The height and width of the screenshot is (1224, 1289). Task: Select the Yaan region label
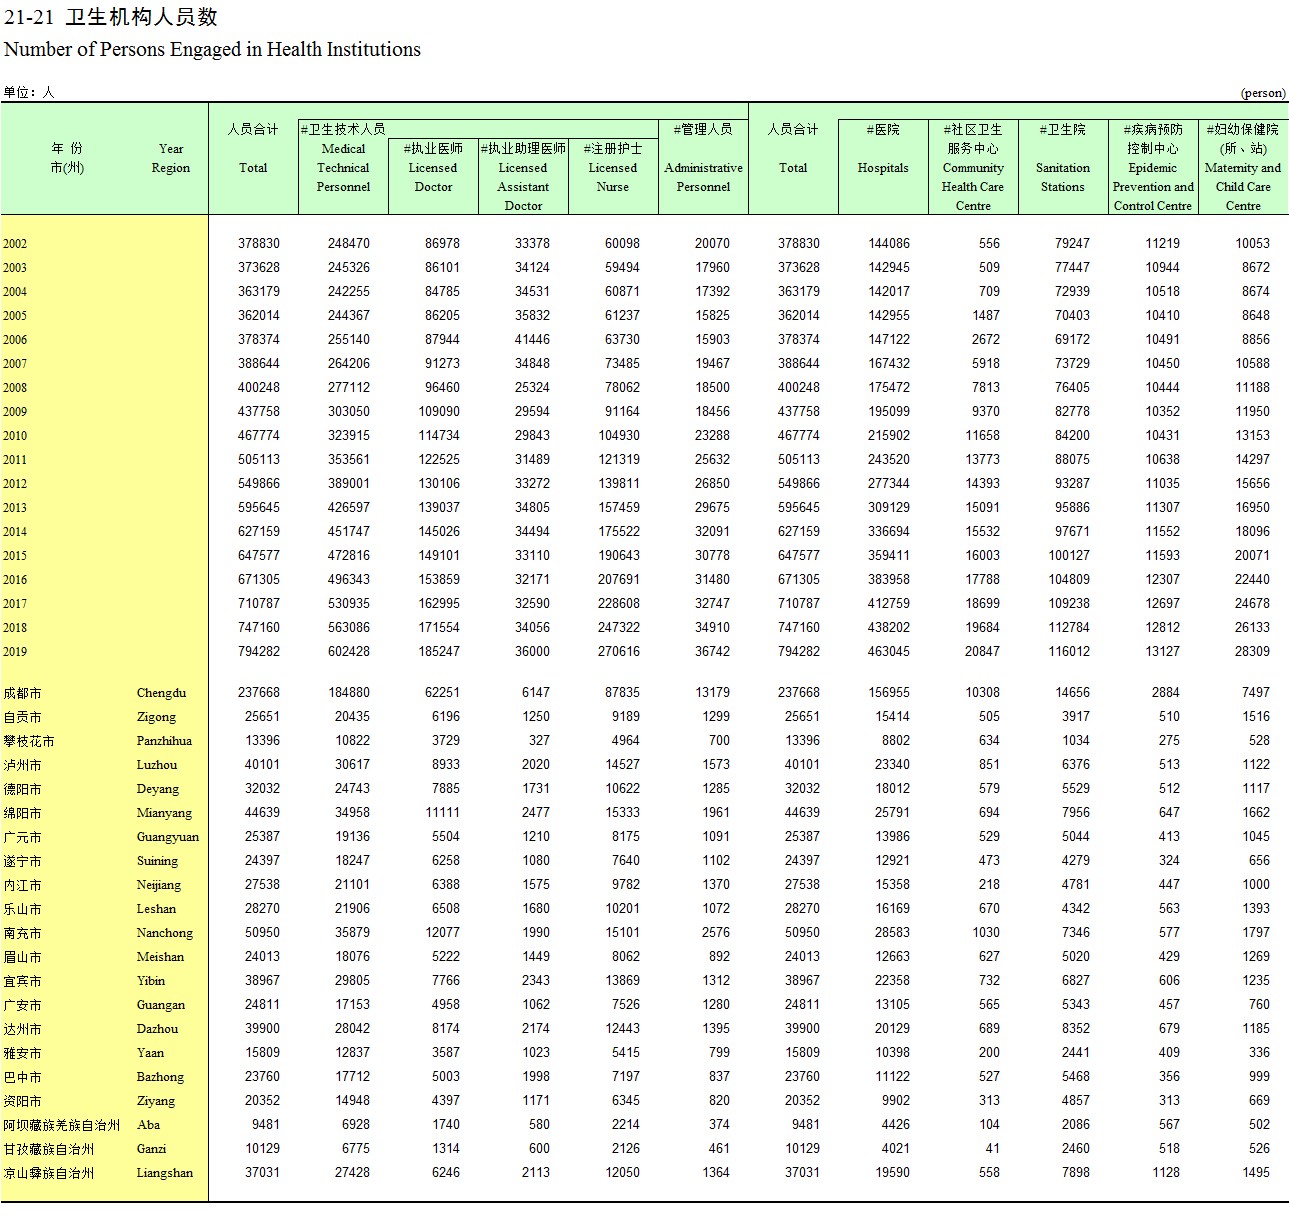click(150, 1053)
